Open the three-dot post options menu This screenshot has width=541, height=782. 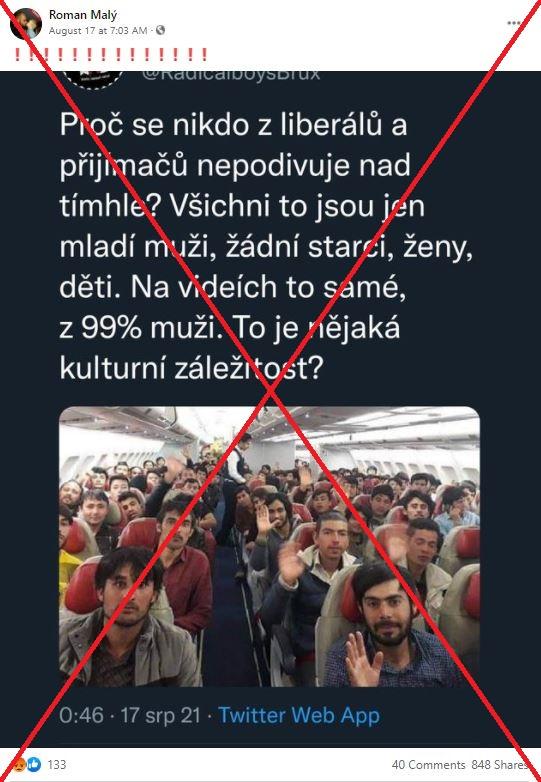(514, 23)
